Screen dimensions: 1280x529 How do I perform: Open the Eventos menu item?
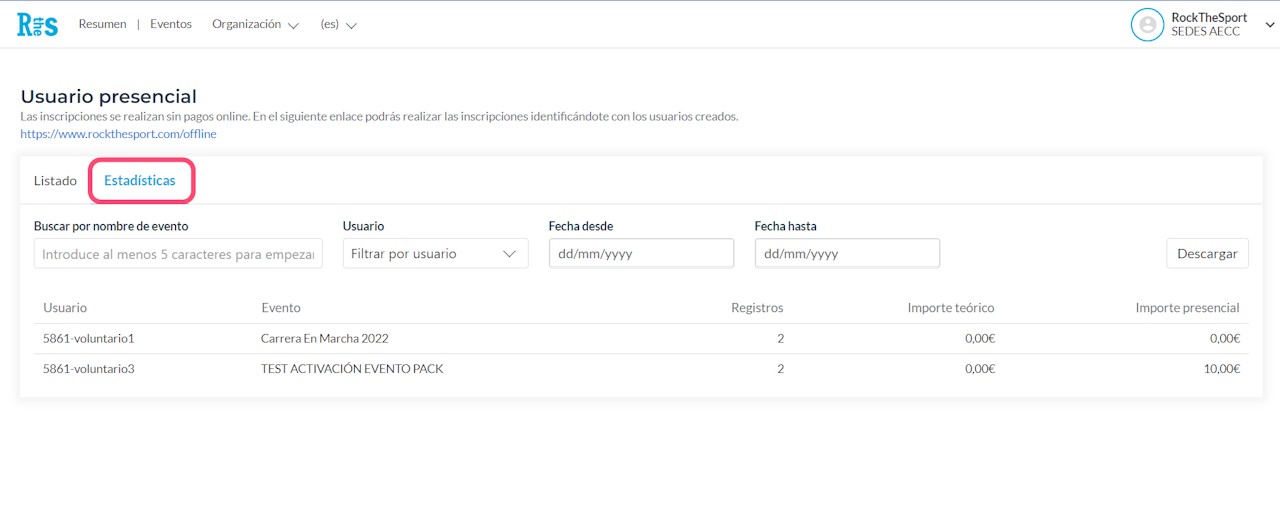(x=171, y=25)
